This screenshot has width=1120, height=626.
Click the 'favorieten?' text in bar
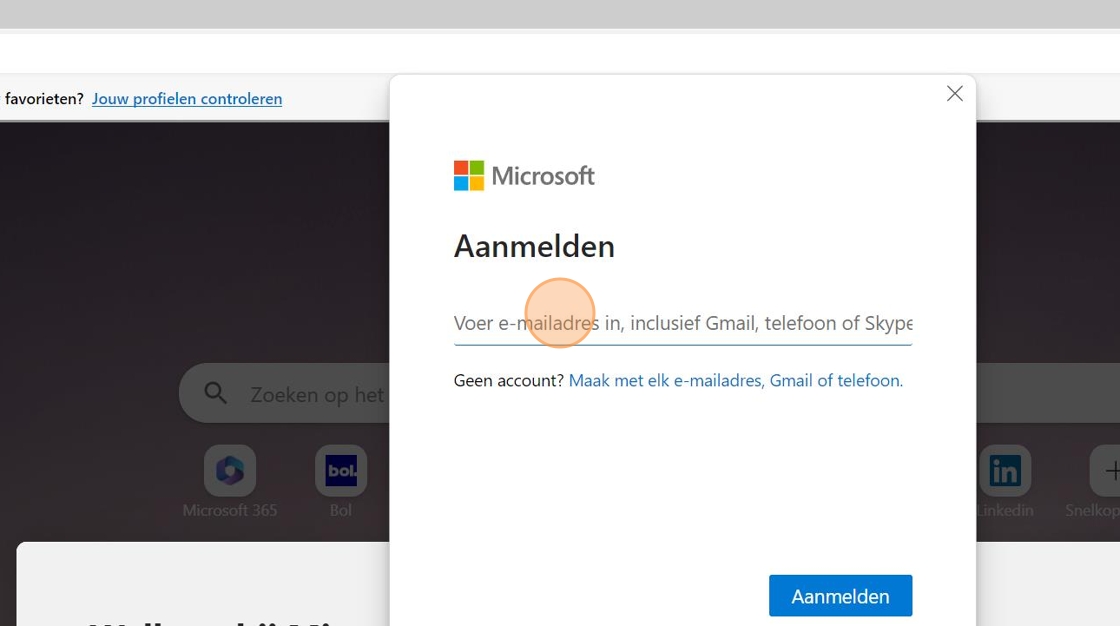(44, 98)
